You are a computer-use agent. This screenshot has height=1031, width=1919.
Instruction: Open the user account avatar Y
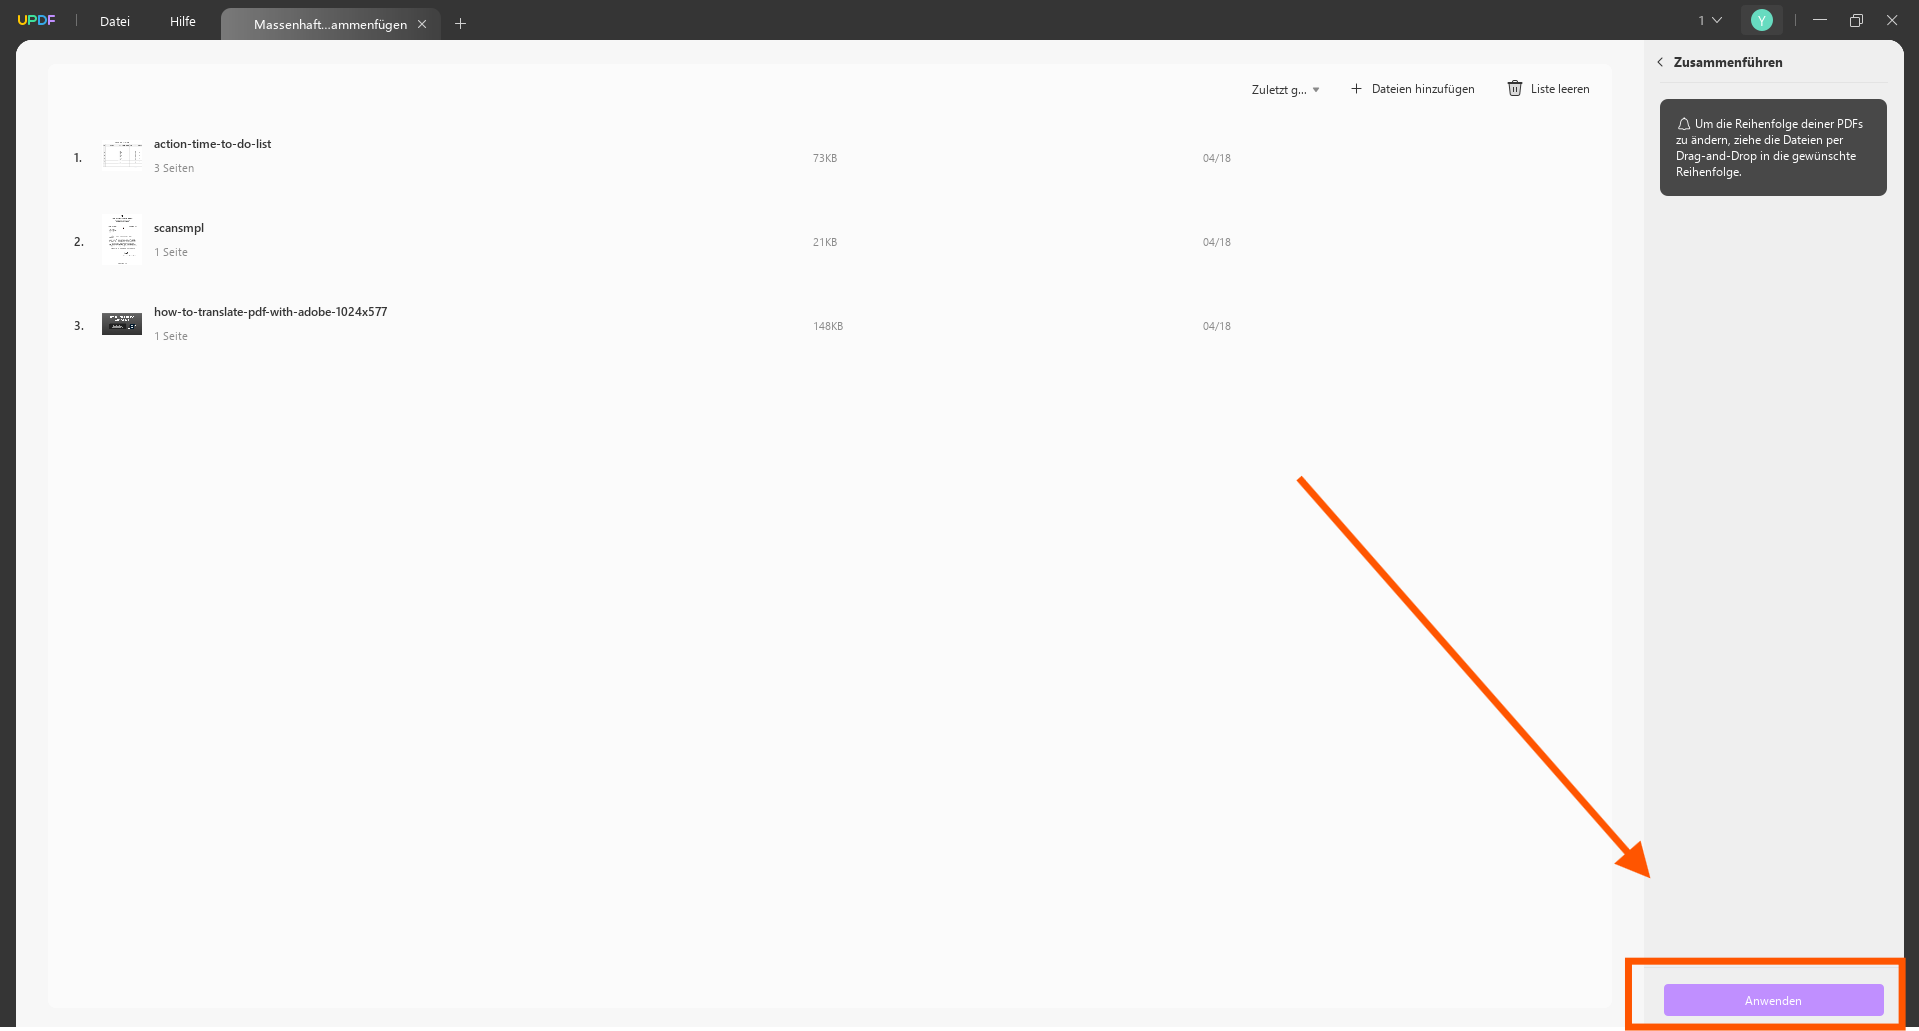point(1762,20)
